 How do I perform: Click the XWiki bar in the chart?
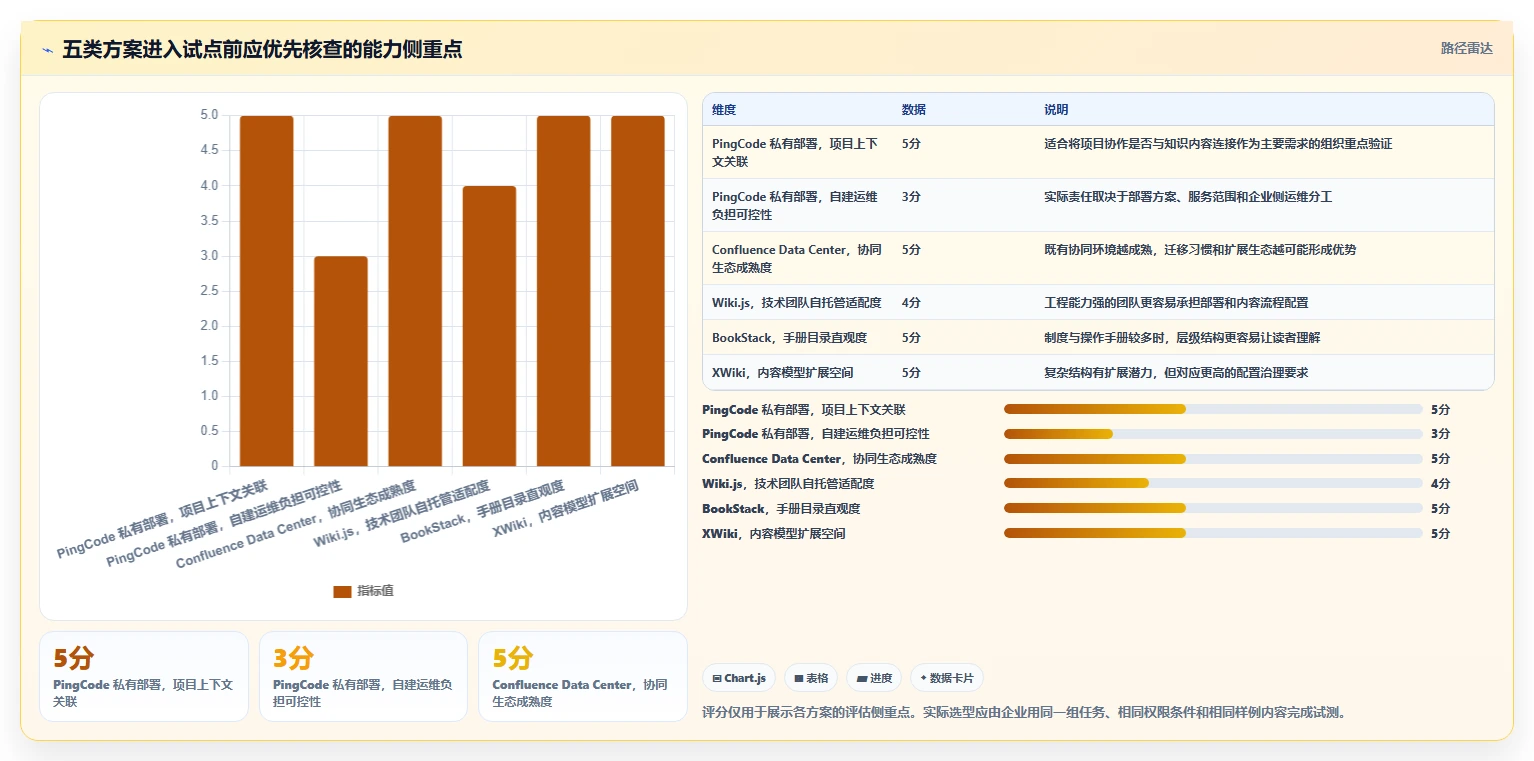point(638,291)
